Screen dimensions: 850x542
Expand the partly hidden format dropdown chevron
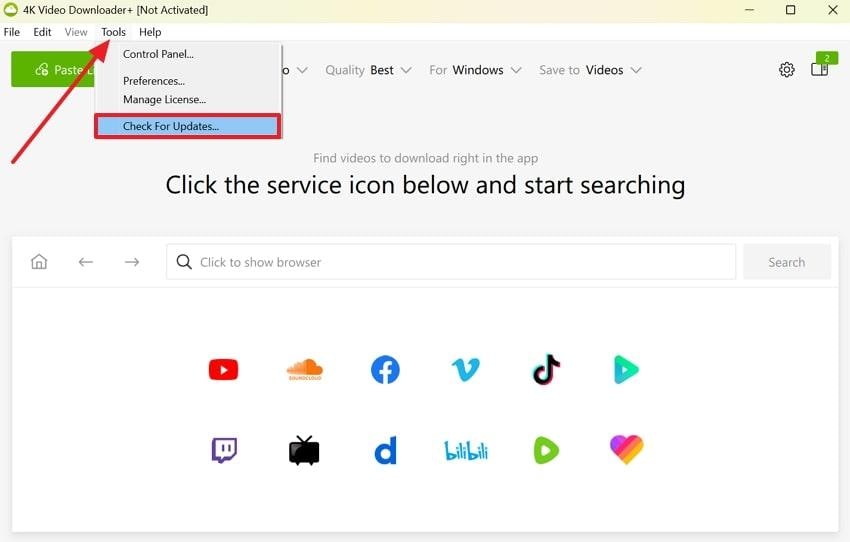(x=302, y=70)
